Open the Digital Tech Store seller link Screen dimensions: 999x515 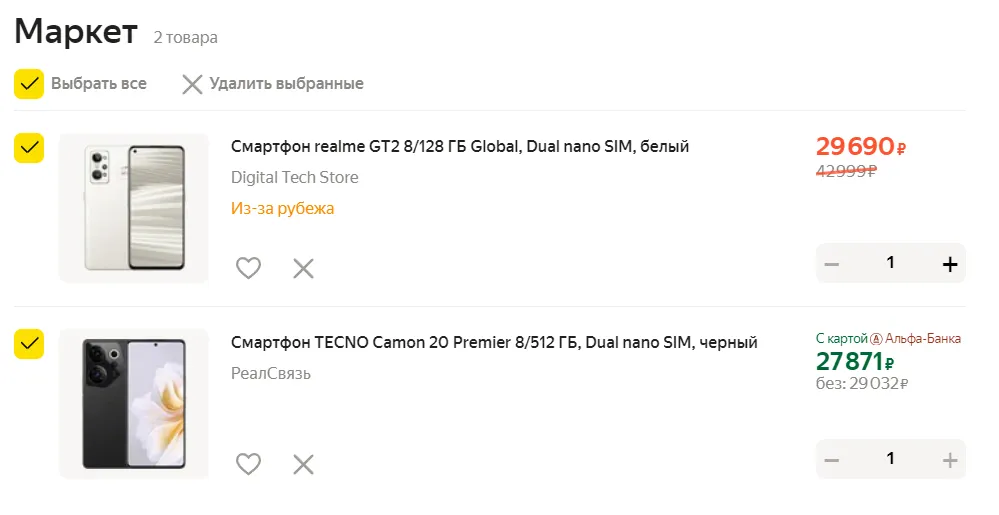[294, 178]
